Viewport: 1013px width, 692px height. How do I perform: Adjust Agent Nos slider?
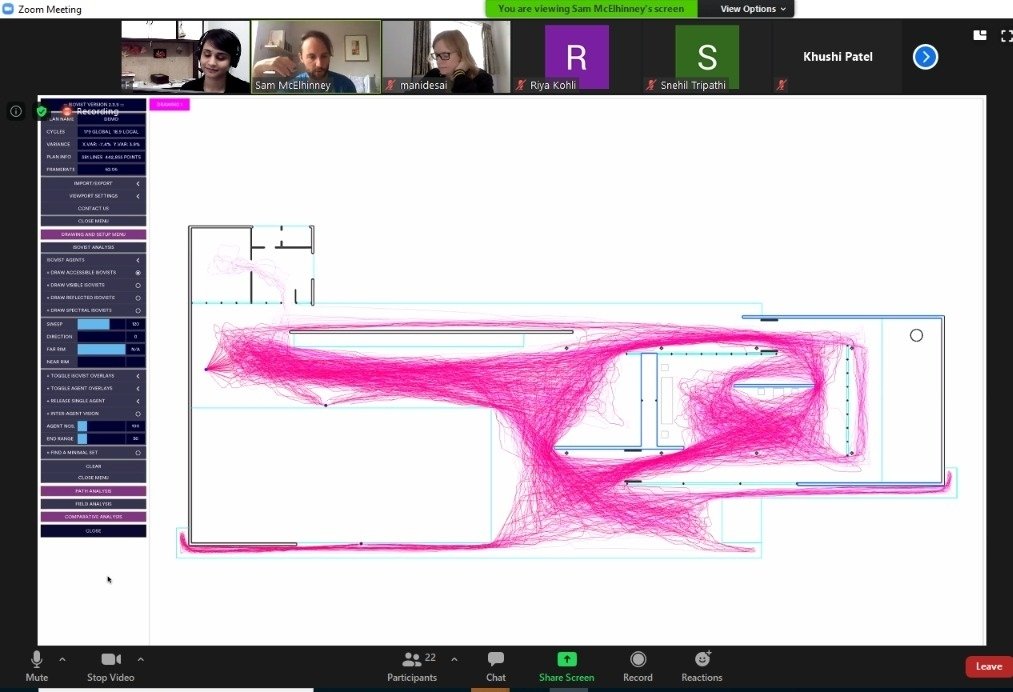[x=101, y=426]
